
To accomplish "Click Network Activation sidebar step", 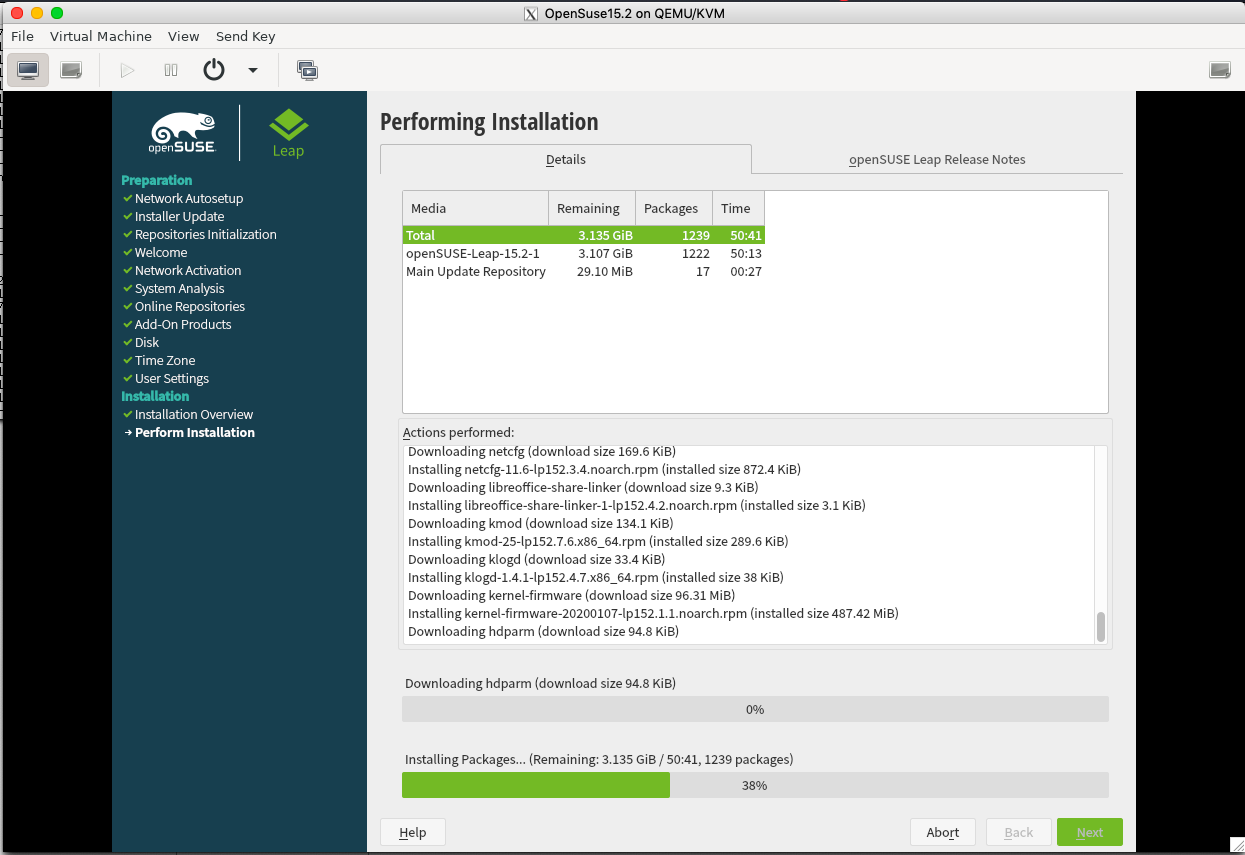I will (x=188, y=270).
